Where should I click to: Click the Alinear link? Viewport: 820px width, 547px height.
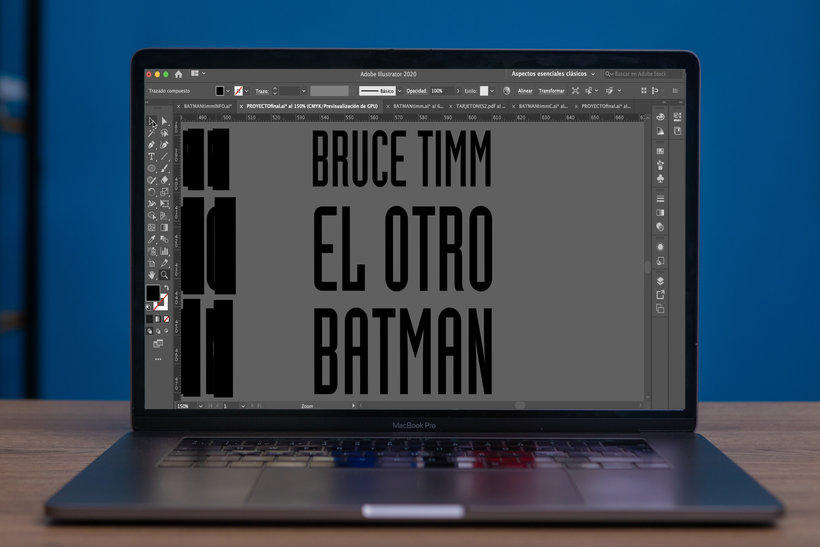tap(525, 91)
